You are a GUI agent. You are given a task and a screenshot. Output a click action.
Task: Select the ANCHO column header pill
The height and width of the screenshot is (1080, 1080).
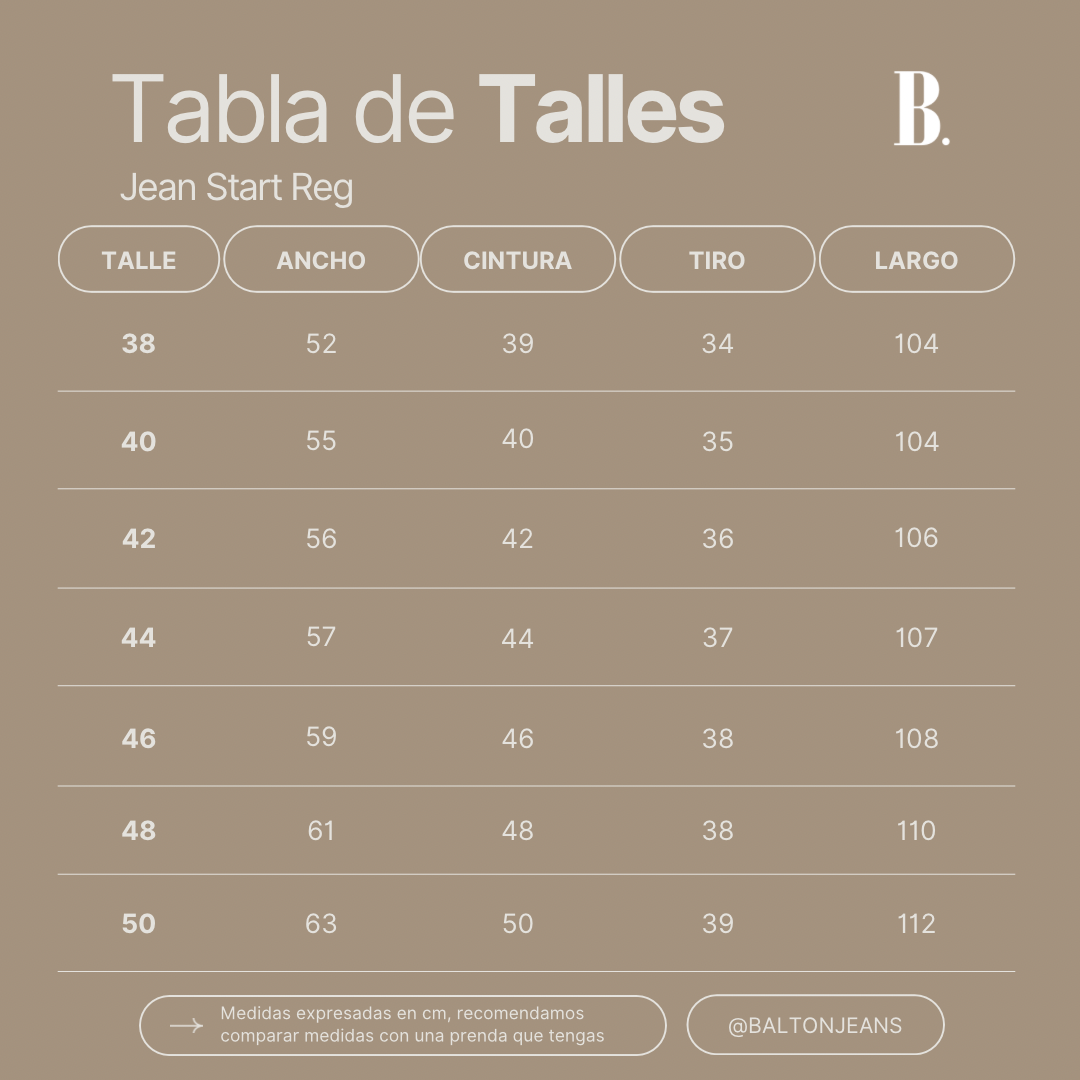[321, 260]
